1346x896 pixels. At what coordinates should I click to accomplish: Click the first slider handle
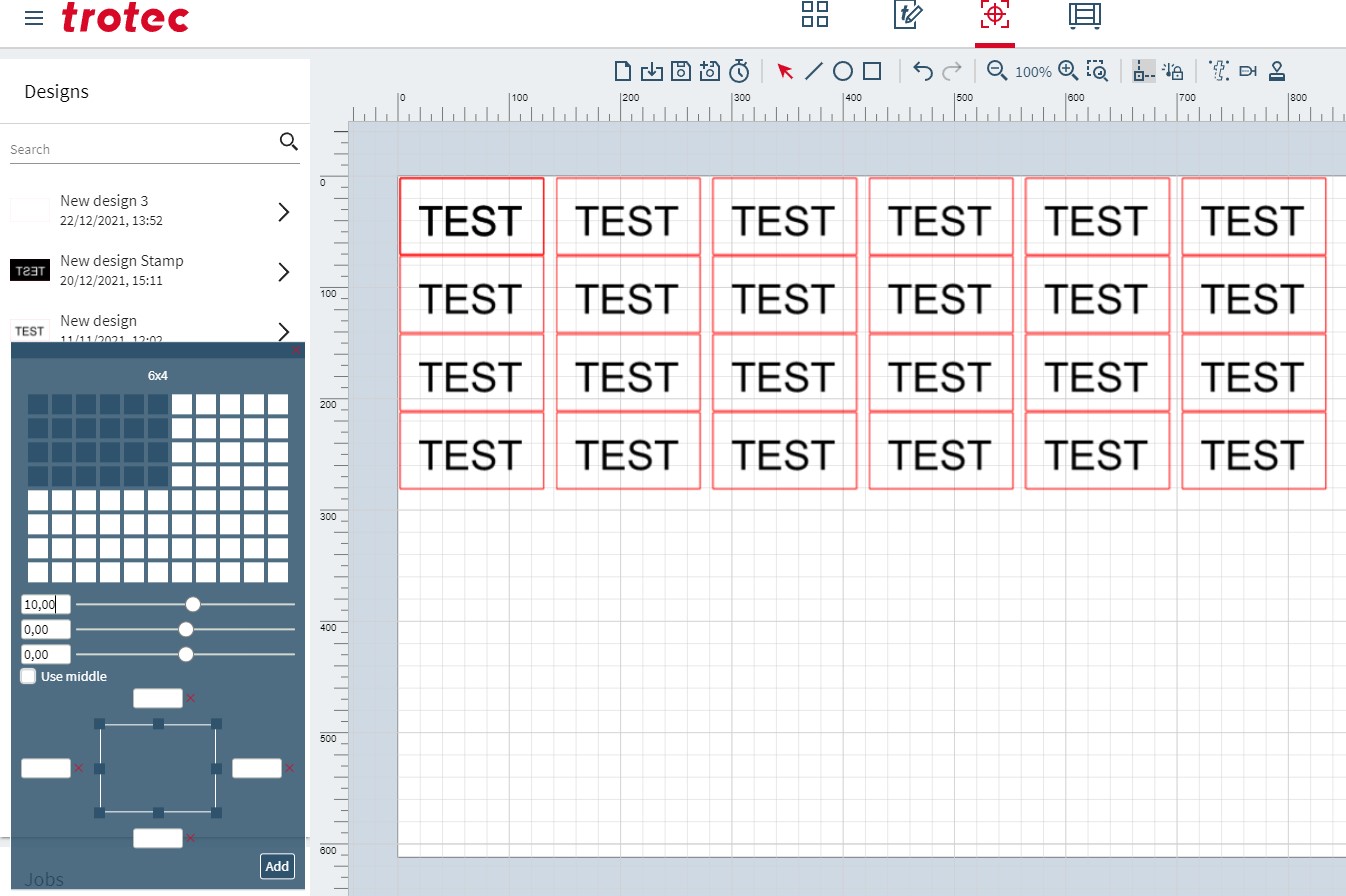193,604
